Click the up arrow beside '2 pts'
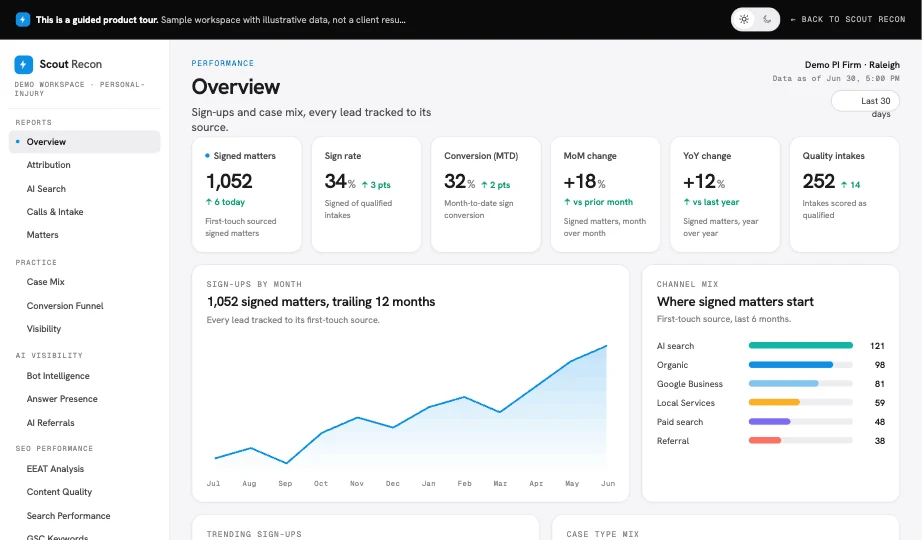Screen dimensions: 924x540 point(484,185)
